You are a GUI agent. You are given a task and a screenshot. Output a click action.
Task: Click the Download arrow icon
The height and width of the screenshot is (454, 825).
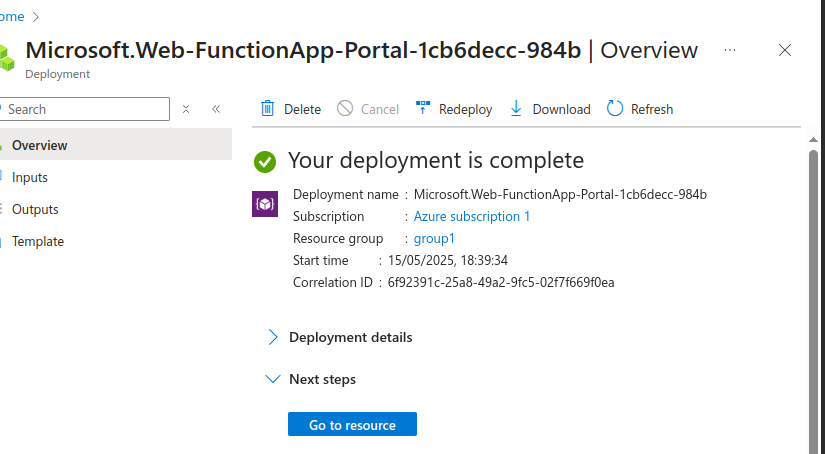point(516,109)
